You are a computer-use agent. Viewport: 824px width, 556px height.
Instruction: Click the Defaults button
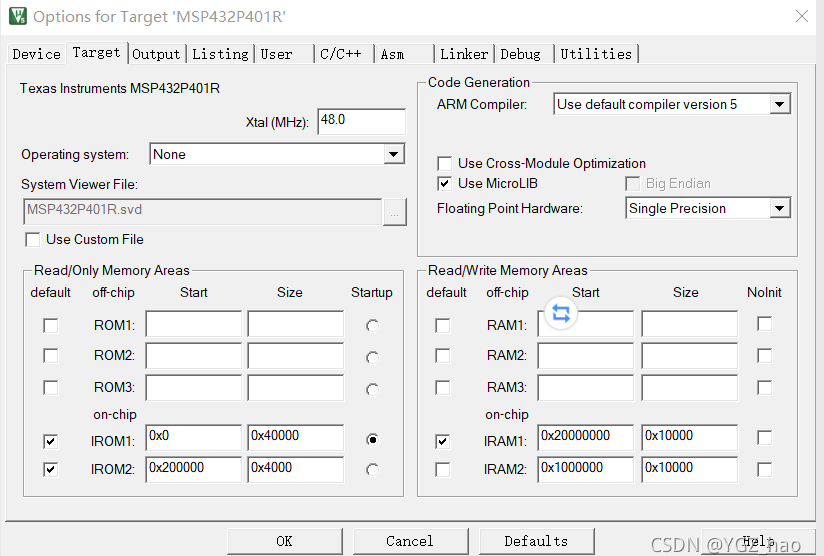pos(536,541)
